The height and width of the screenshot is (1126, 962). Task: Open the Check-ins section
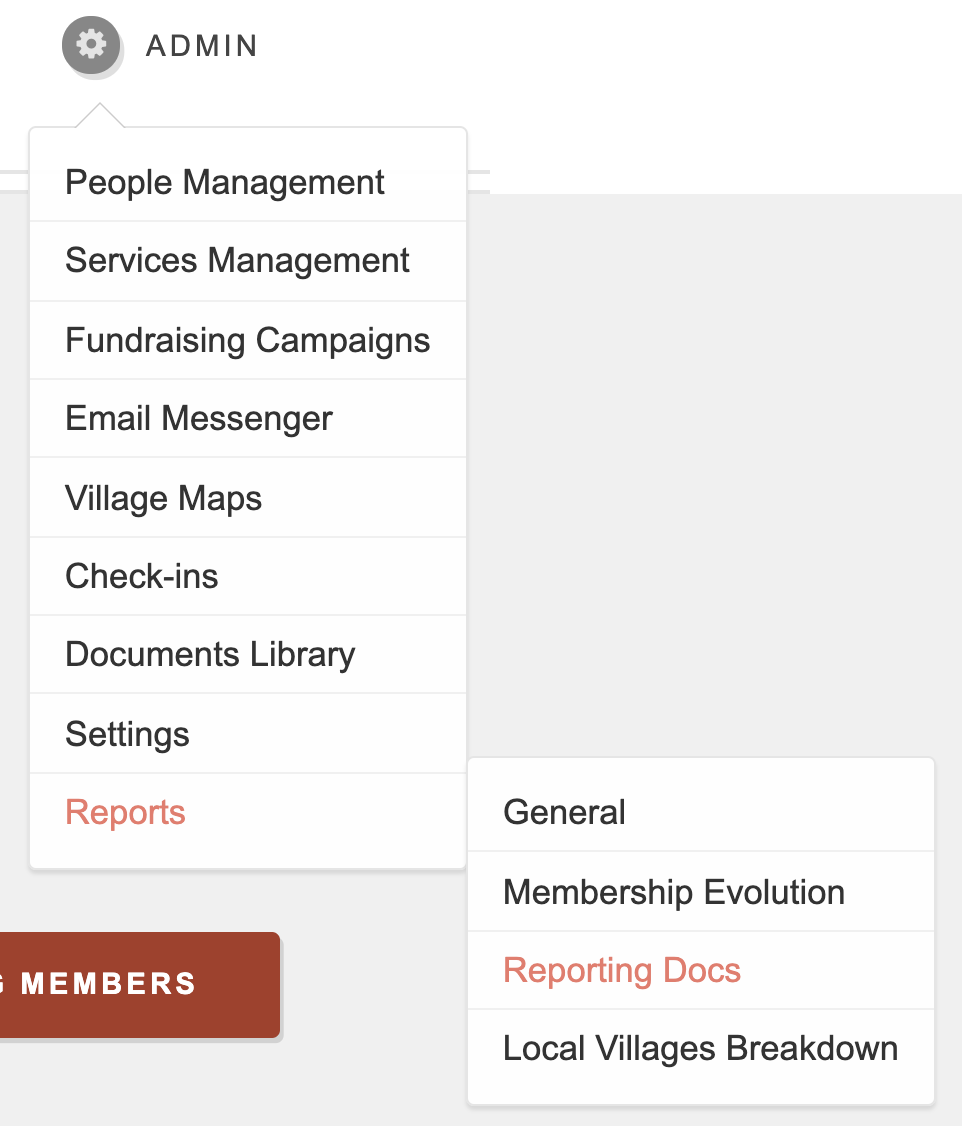pyautogui.click(x=141, y=576)
